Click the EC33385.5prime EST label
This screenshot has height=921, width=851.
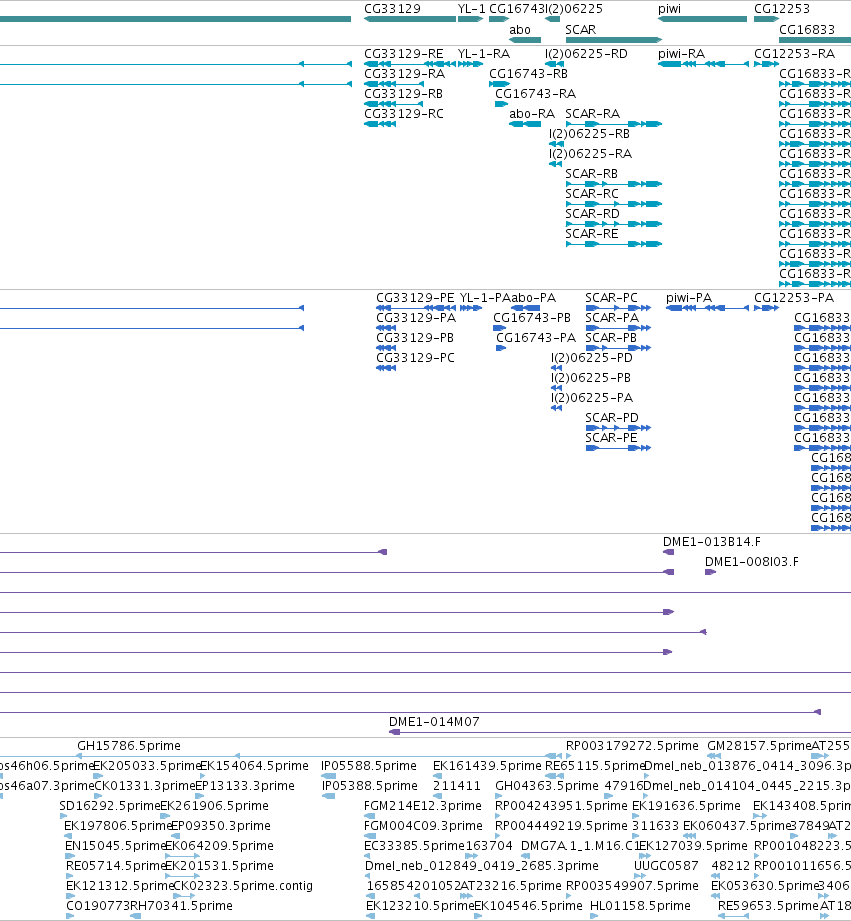point(414,845)
